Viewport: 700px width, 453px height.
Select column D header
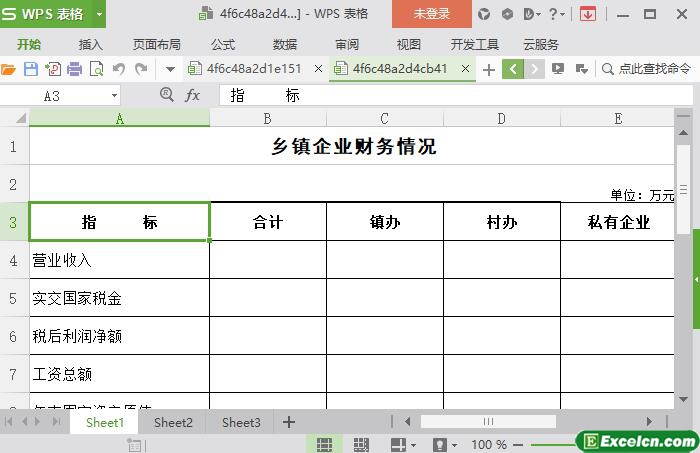tap(502, 119)
